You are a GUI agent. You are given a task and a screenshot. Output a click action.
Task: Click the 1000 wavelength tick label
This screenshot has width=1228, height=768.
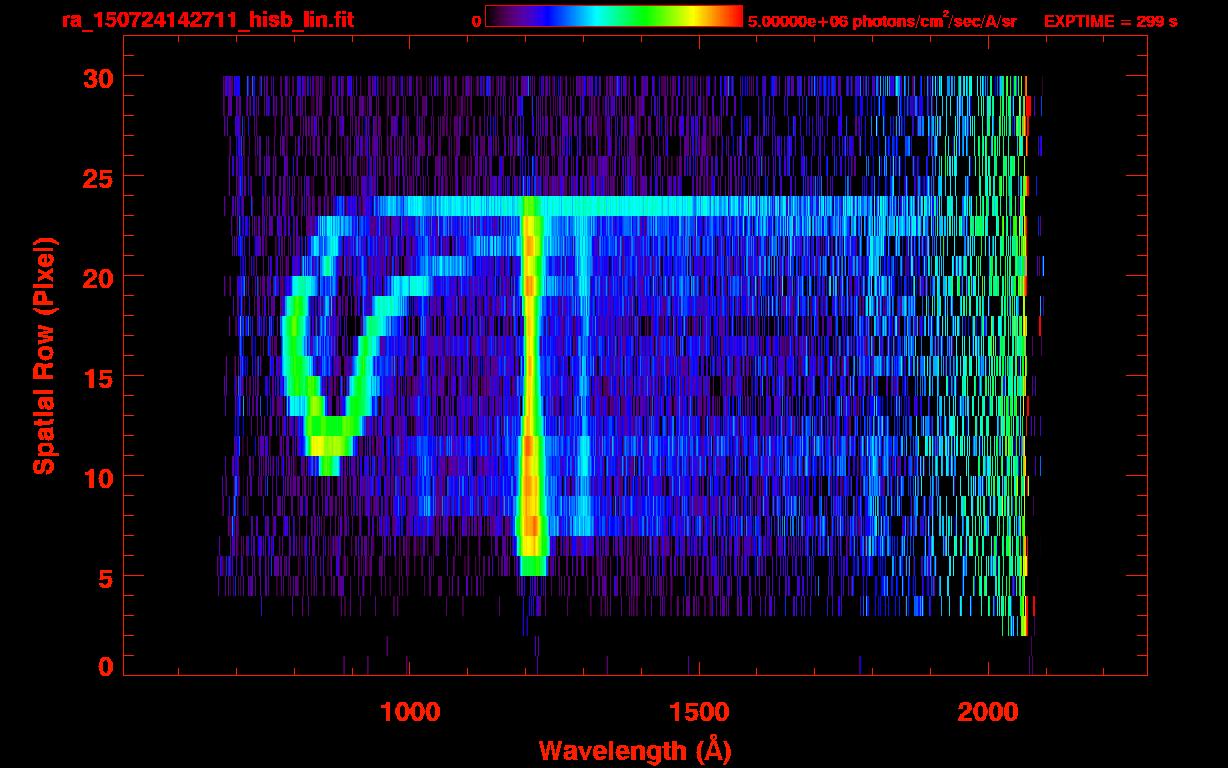click(x=410, y=712)
